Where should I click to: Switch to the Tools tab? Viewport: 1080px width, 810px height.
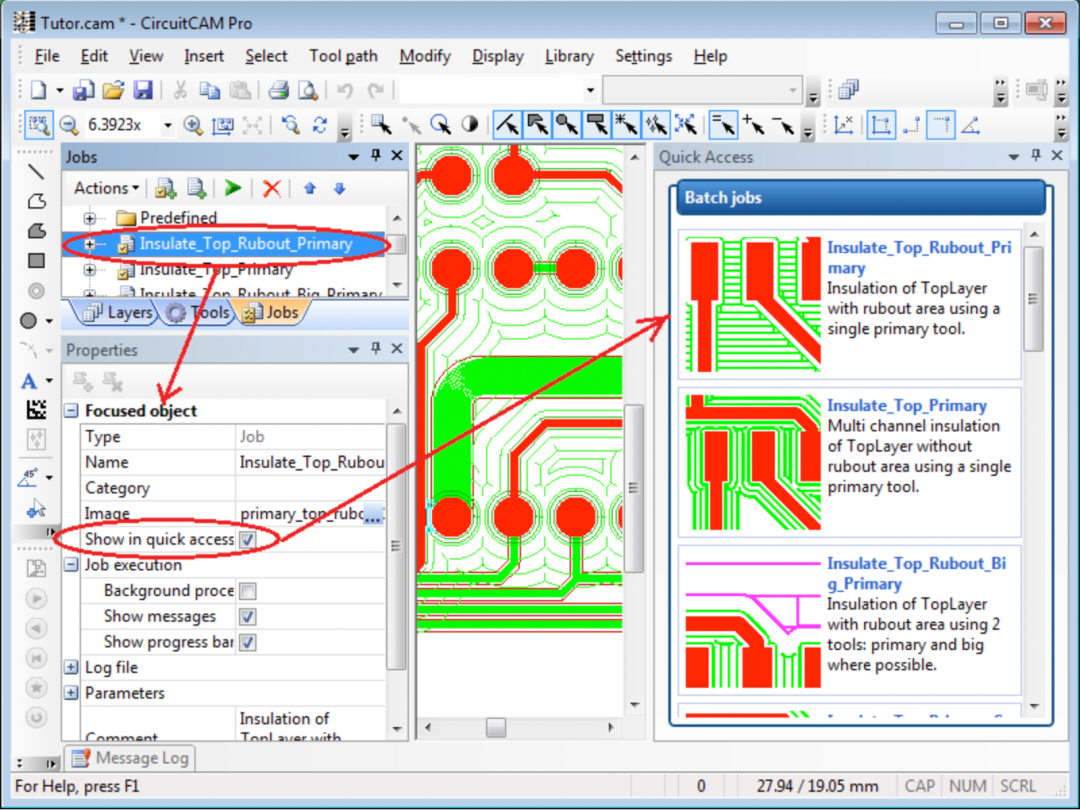[198, 313]
